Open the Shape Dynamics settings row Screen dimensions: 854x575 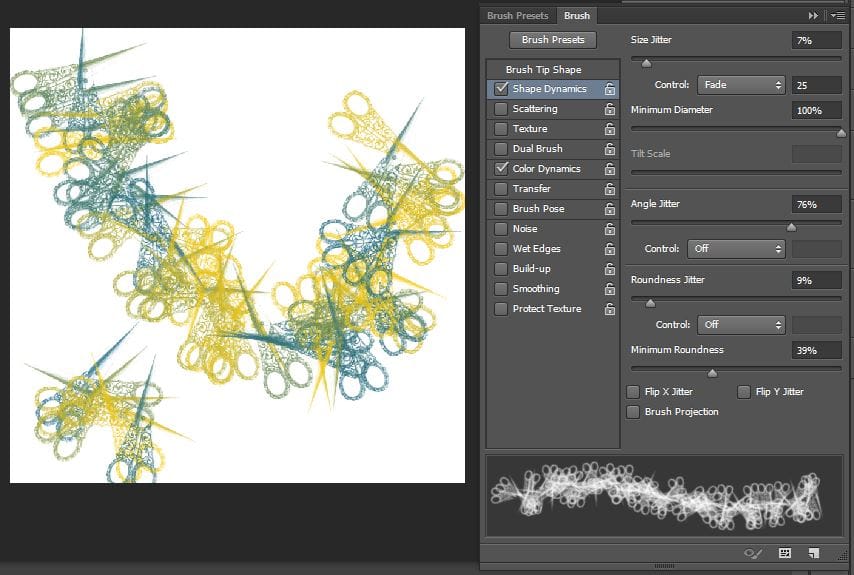tap(553, 89)
